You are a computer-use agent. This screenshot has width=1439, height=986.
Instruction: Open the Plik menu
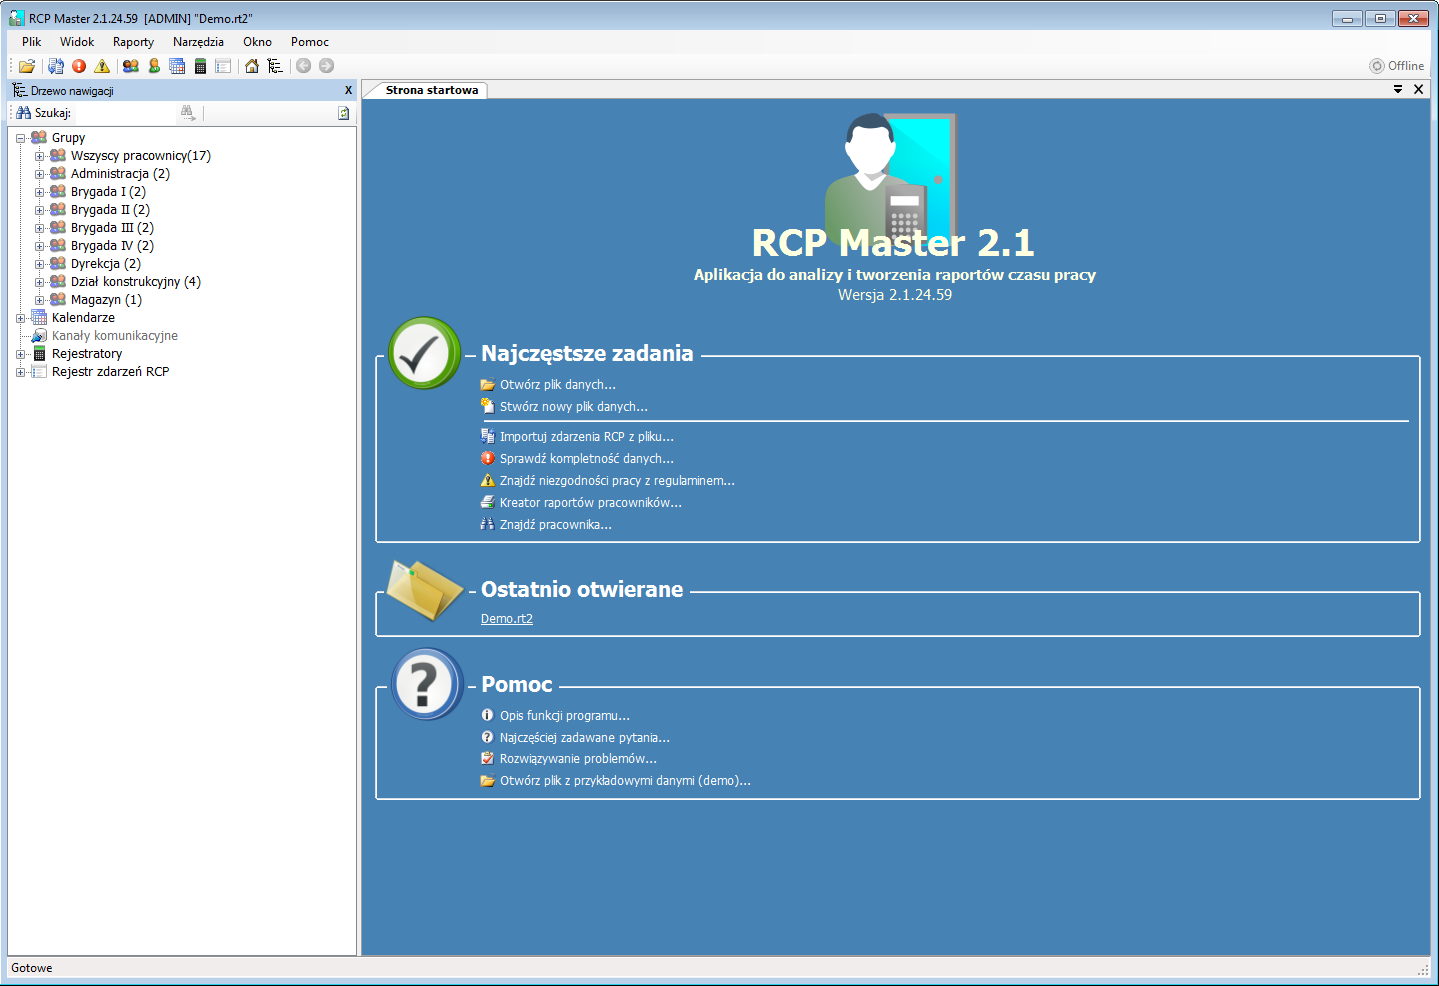31,42
